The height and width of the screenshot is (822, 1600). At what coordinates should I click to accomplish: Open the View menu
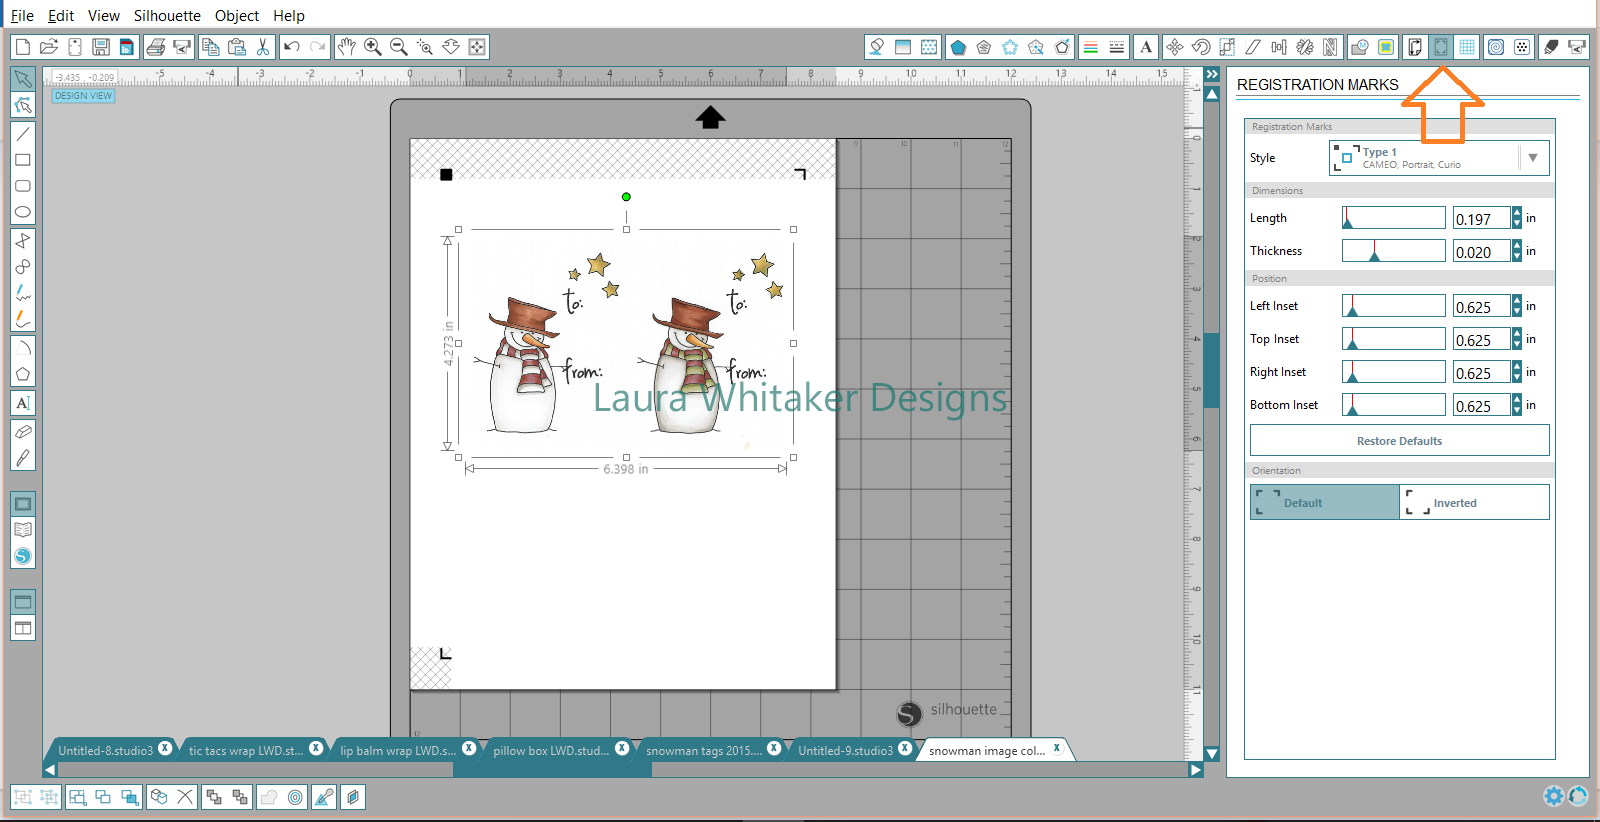(x=104, y=15)
